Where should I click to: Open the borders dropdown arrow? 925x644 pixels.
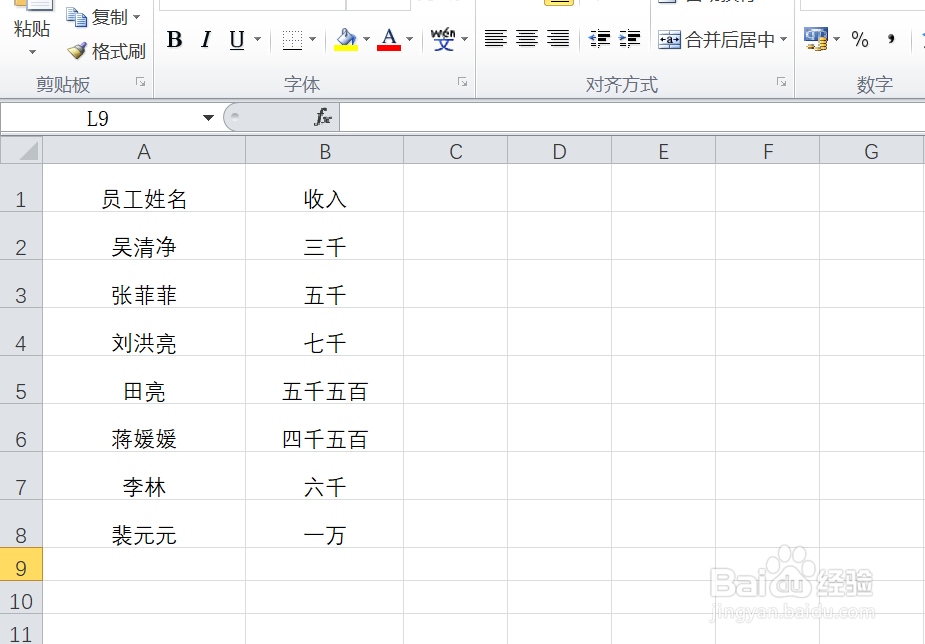310,40
